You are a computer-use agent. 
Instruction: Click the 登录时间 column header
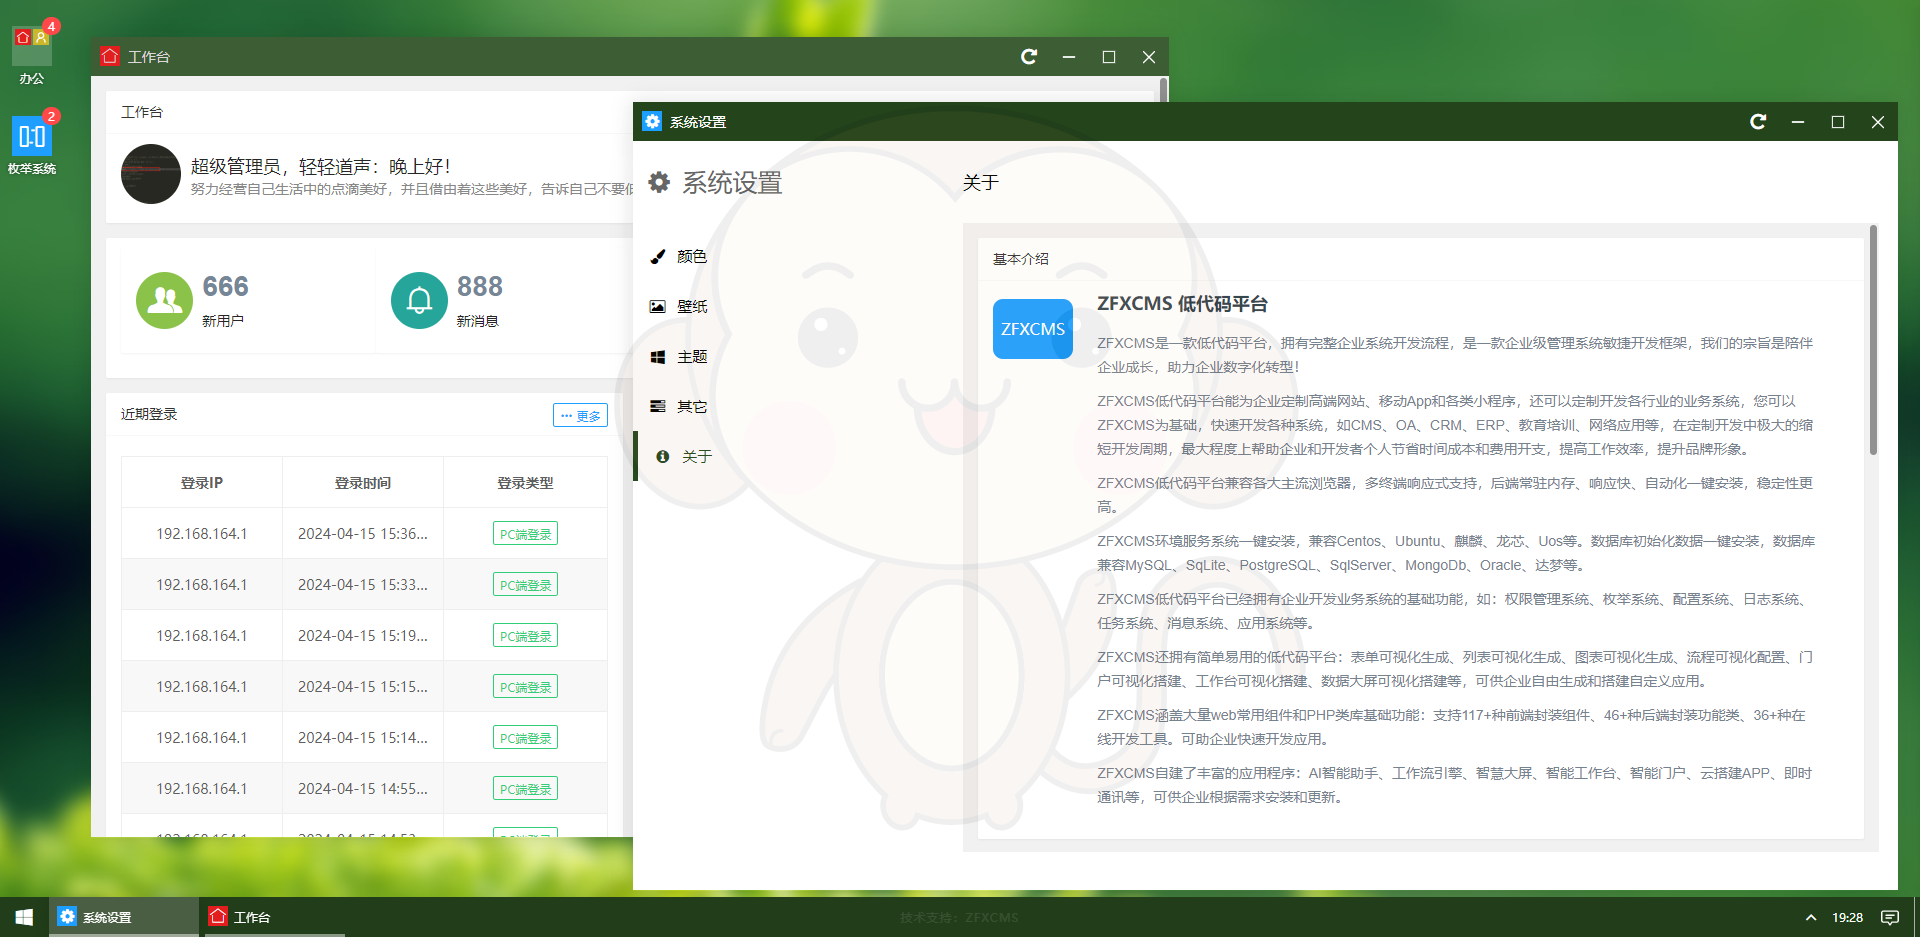click(x=363, y=483)
